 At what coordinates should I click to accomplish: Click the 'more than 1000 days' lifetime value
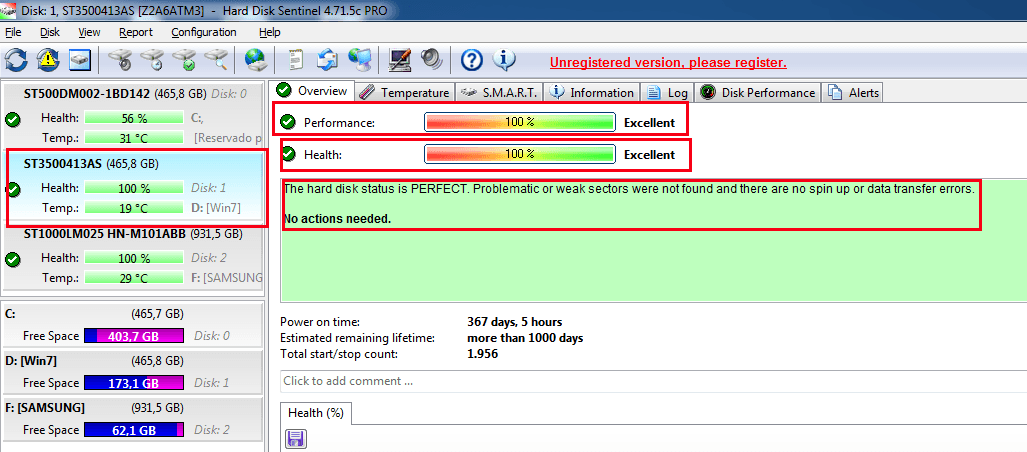pos(525,339)
